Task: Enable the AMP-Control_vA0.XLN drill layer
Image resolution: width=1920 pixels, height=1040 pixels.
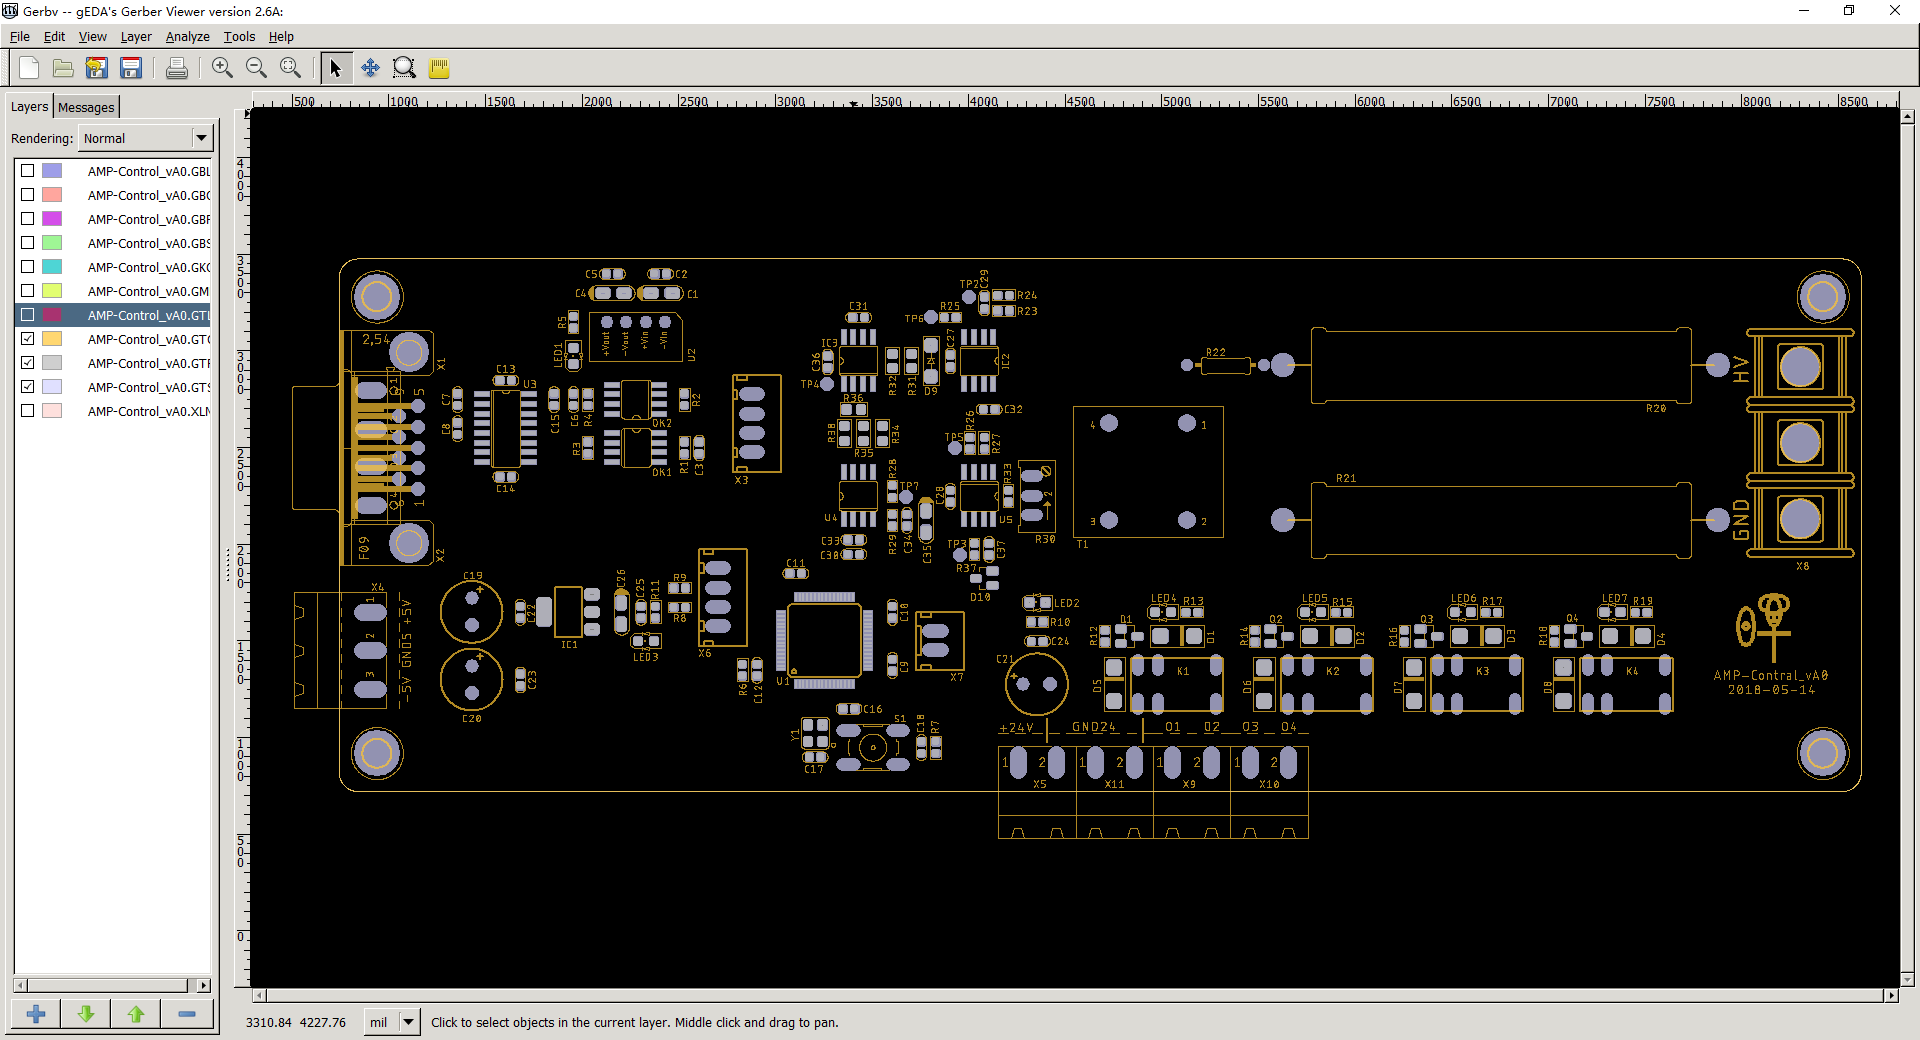Action: [28, 411]
